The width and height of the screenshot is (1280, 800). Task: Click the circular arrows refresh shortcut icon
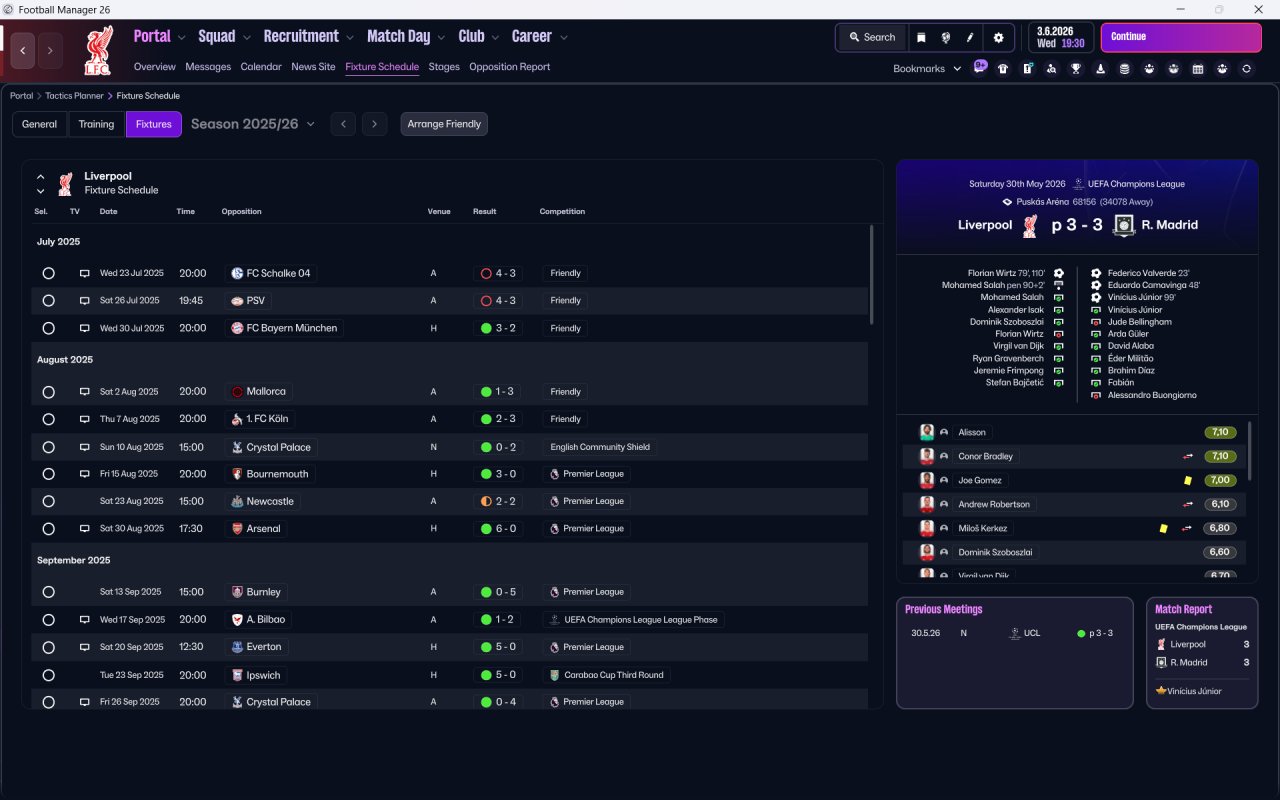click(x=1246, y=69)
